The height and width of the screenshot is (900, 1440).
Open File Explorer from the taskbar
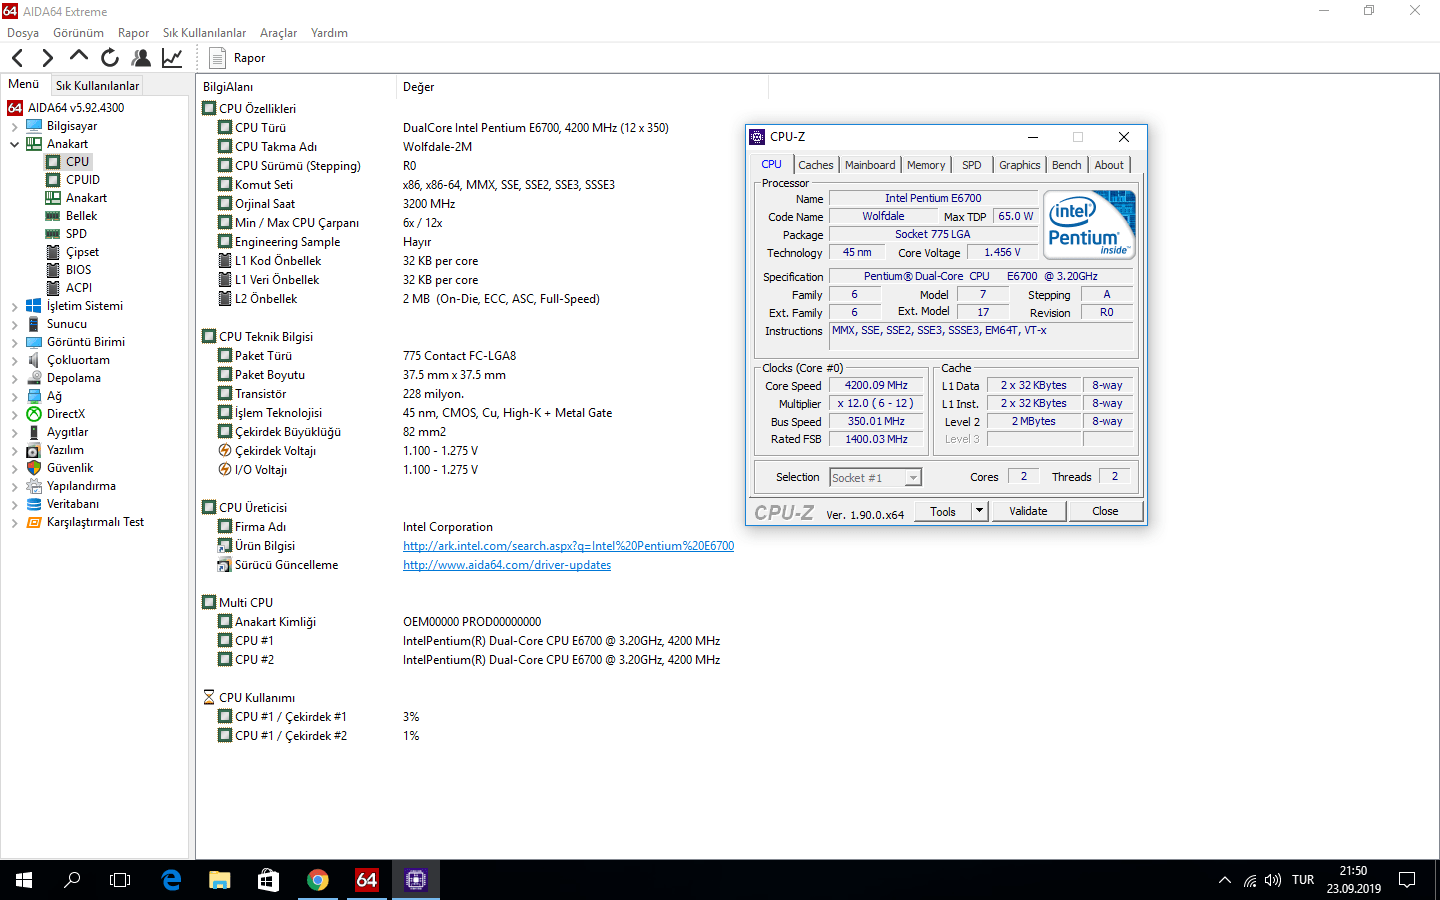[220, 880]
